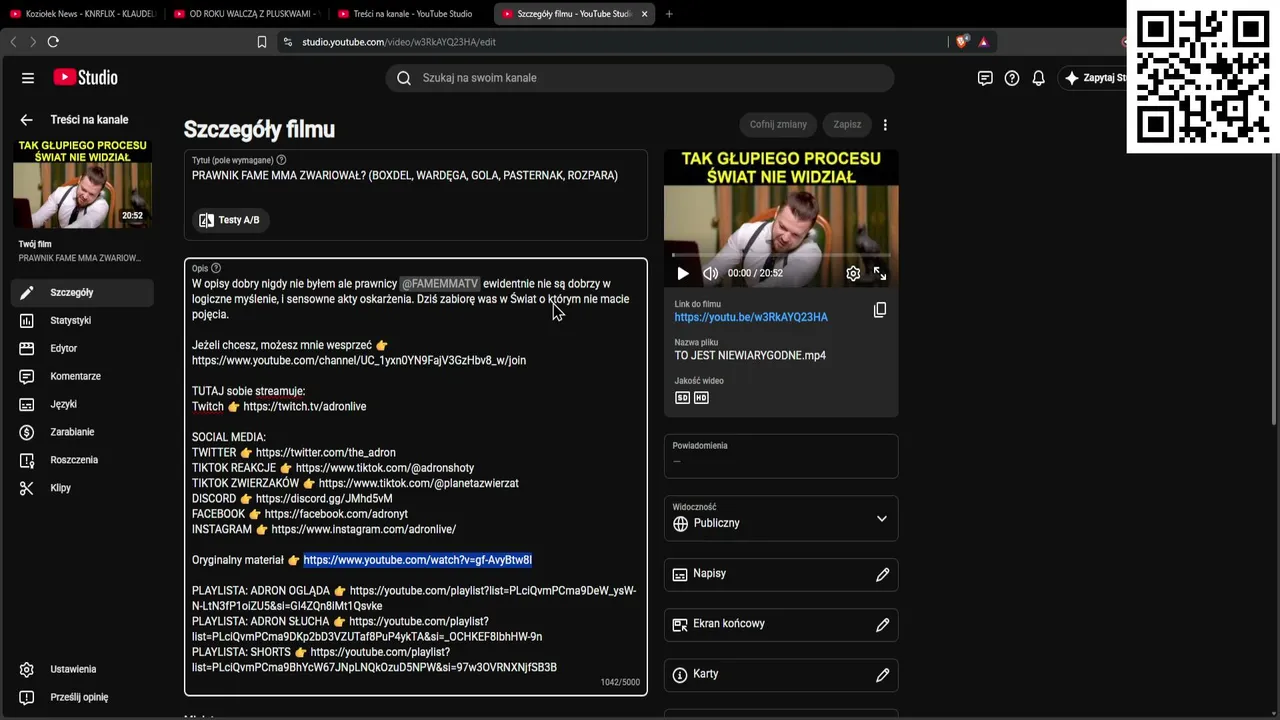The height and width of the screenshot is (720, 1280).
Task: Open a new browser tab
Action: click(669, 14)
